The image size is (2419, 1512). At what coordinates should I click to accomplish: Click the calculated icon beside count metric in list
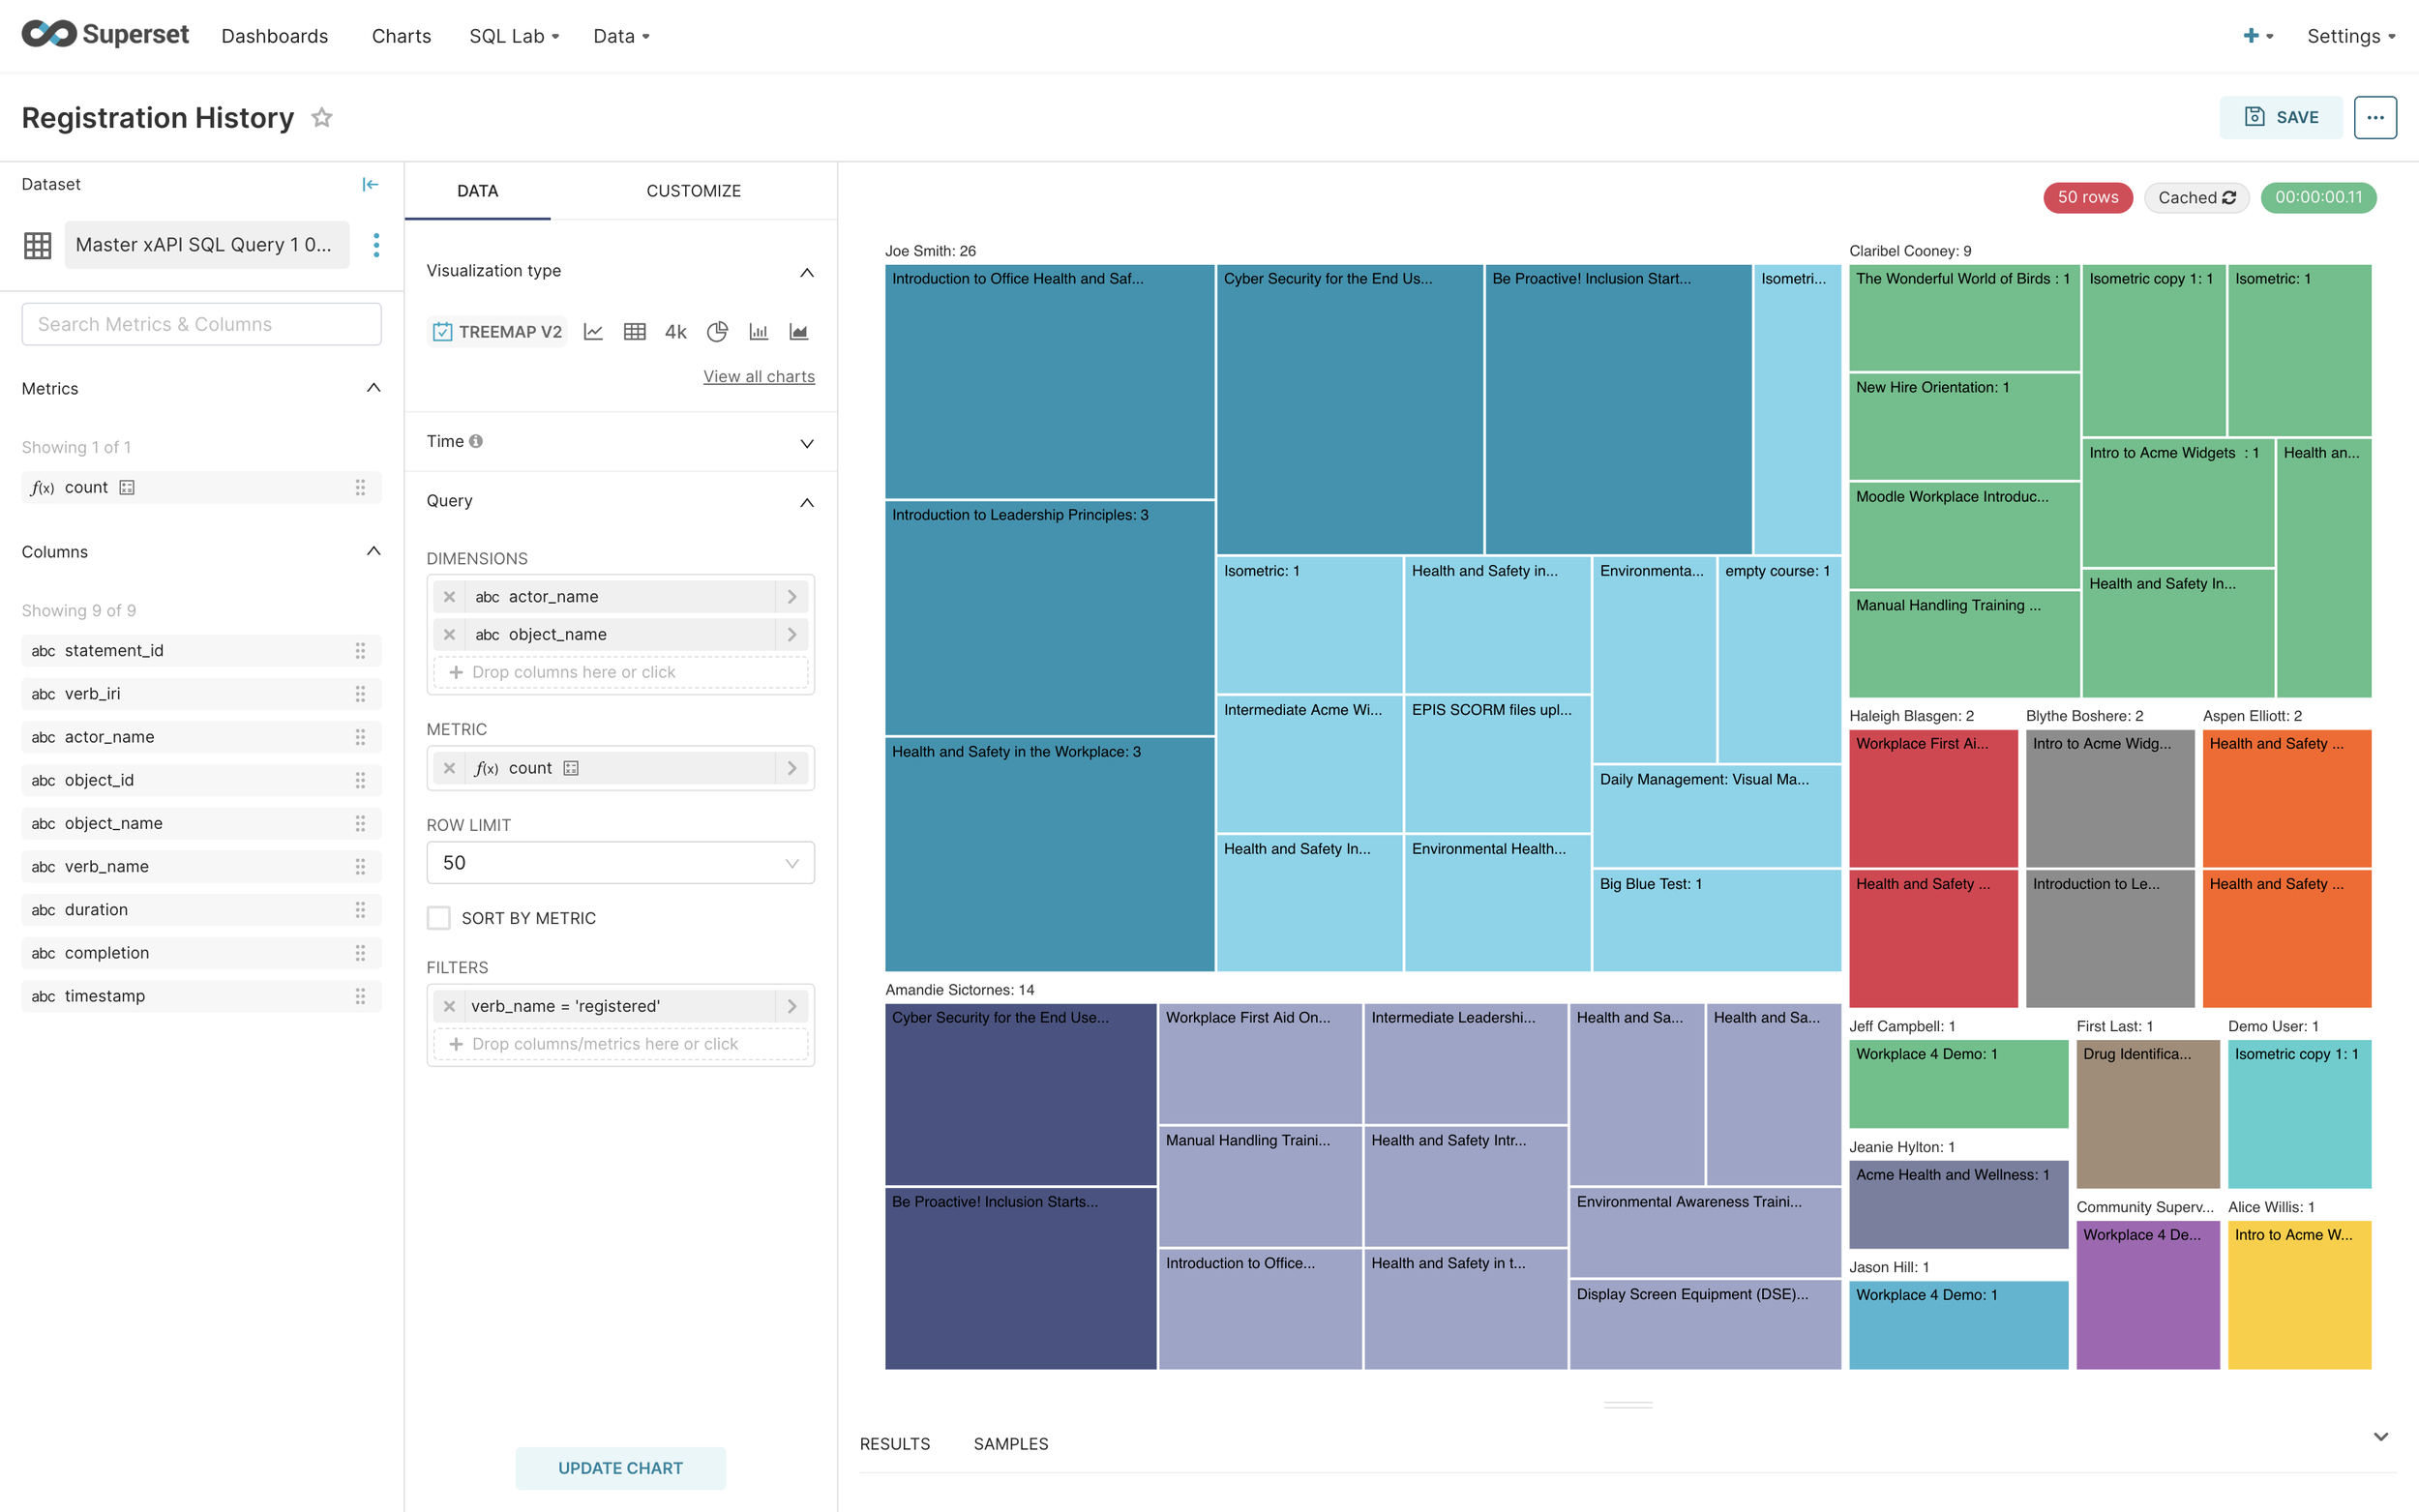click(x=127, y=488)
